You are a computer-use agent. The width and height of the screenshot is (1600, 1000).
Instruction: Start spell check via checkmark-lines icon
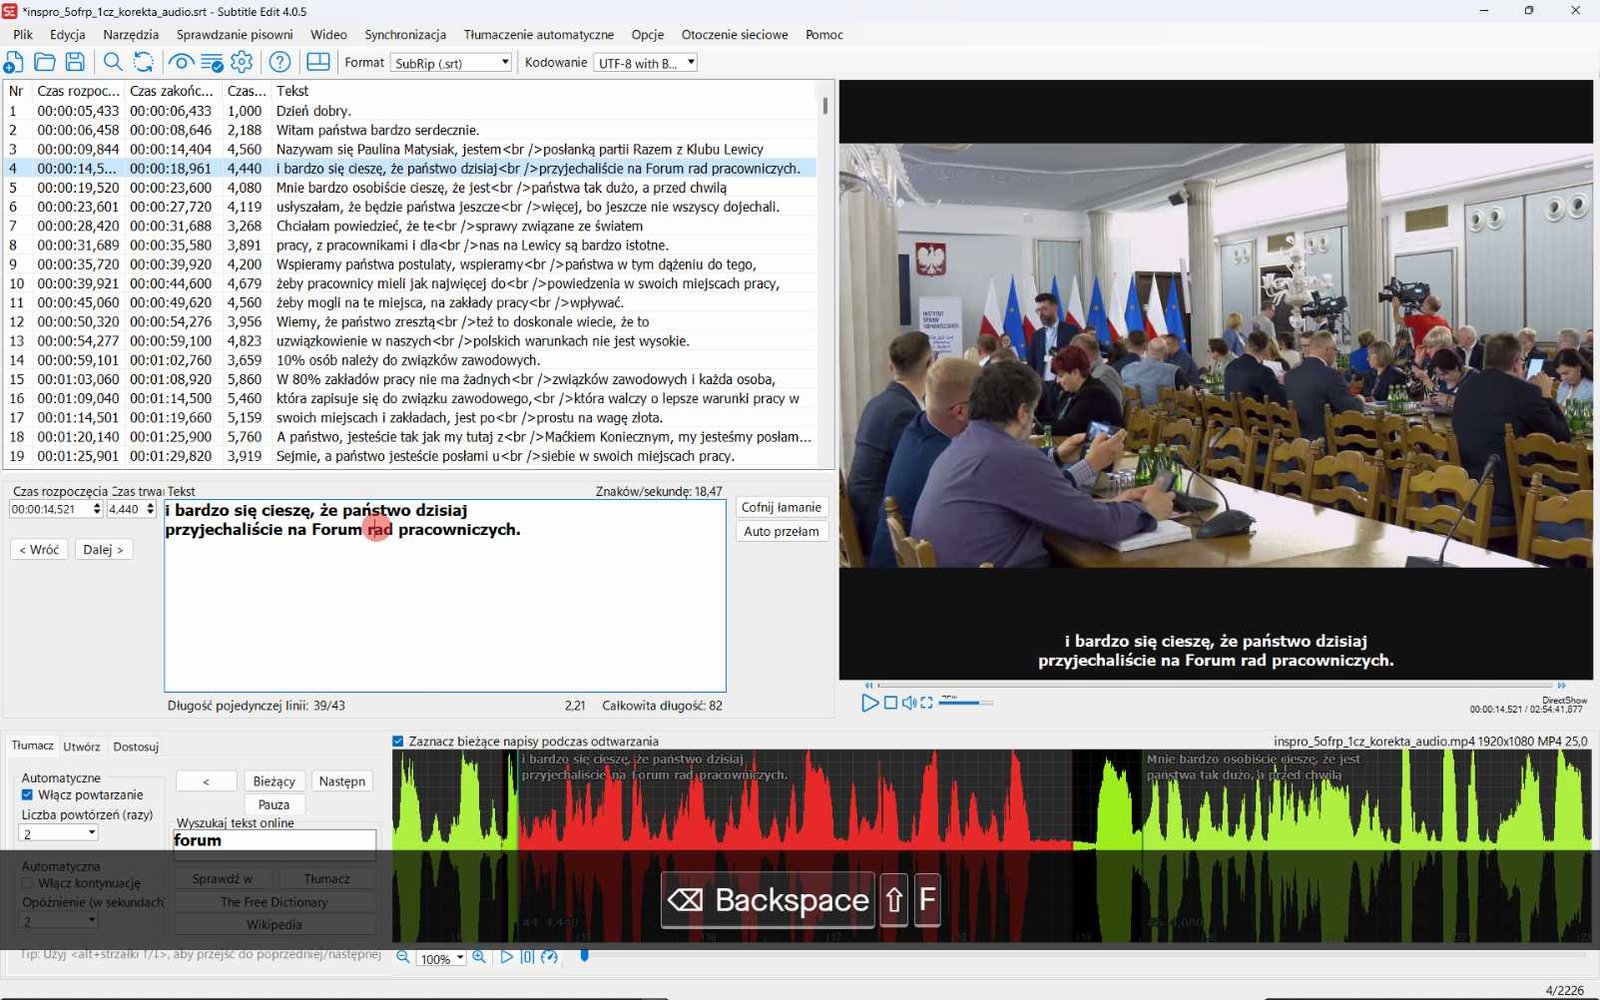[x=212, y=62]
